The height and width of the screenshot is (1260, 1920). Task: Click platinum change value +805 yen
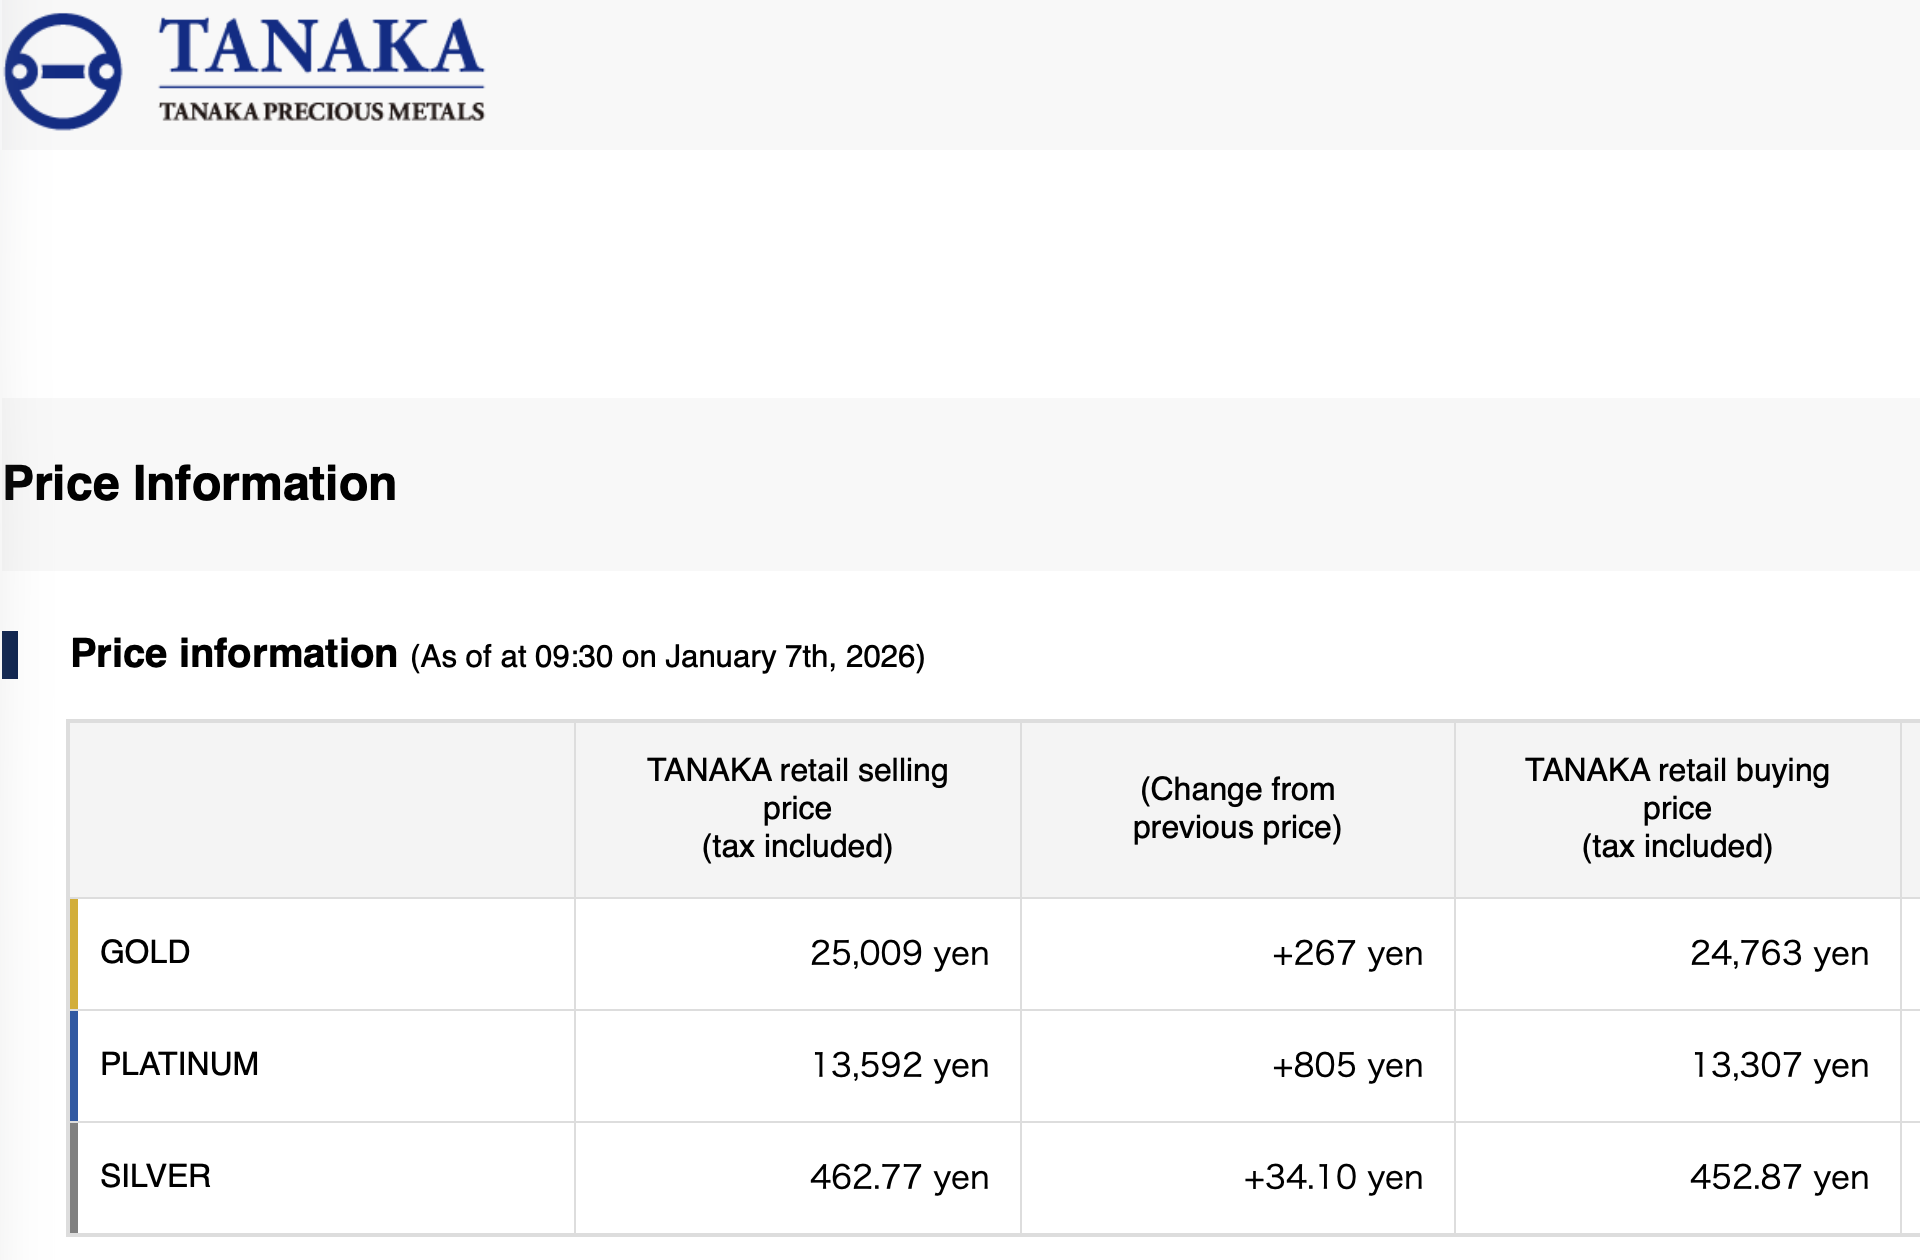(1347, 1065)
